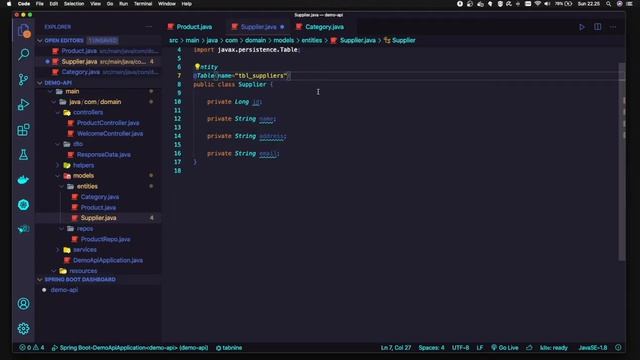Click the lightbulb quick-fix icon on line 6
This screenshot has height=360, width=640.
[197, 67]
